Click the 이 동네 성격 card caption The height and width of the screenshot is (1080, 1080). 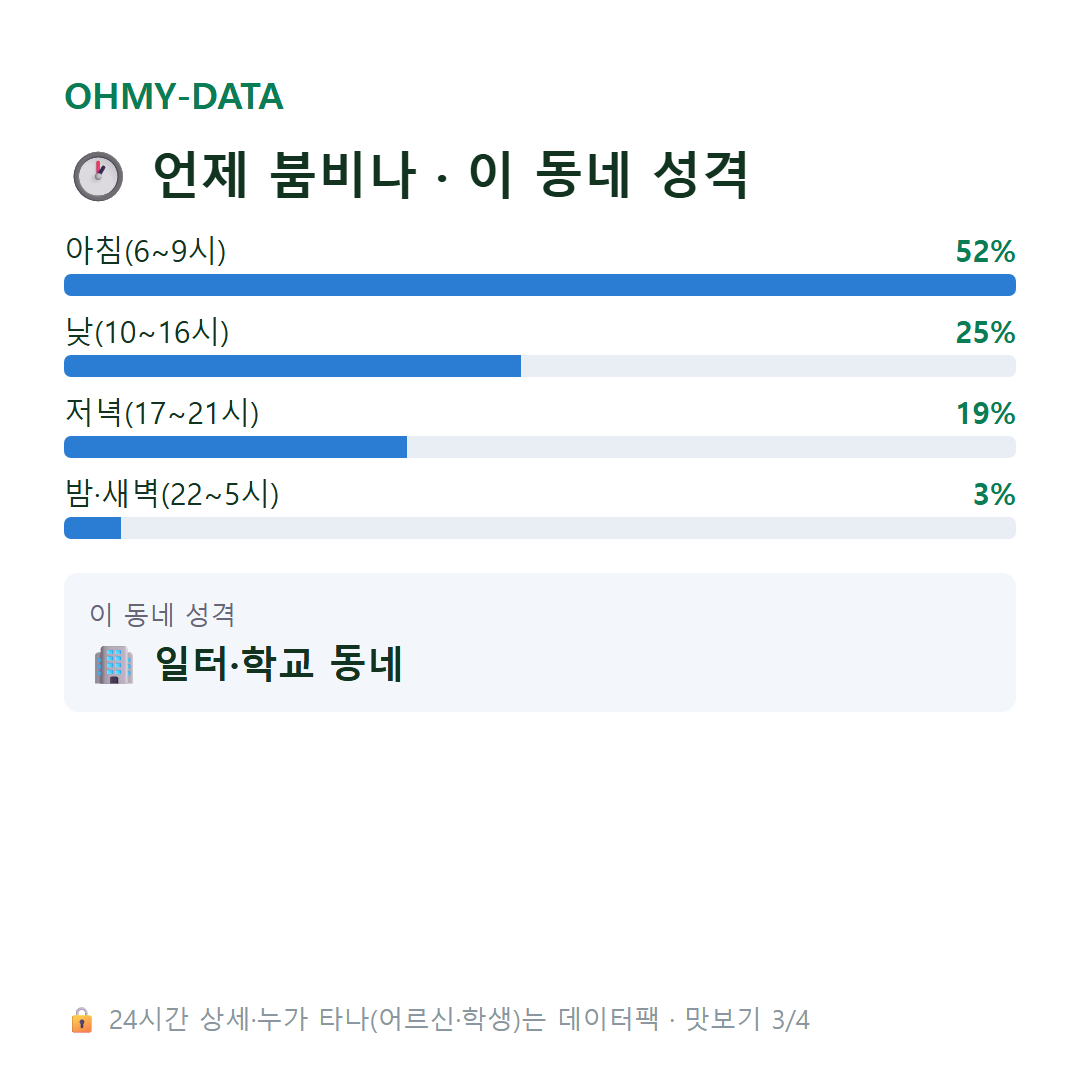point(163,614)
